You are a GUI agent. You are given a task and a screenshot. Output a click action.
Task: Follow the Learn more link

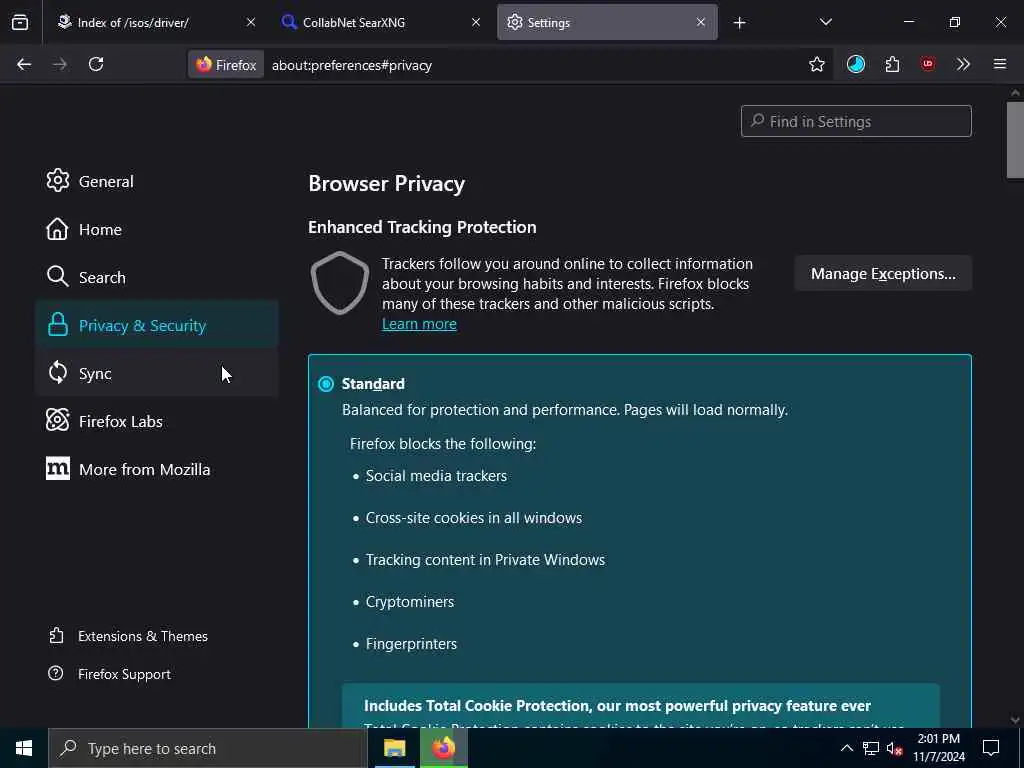tap(419, 324)
